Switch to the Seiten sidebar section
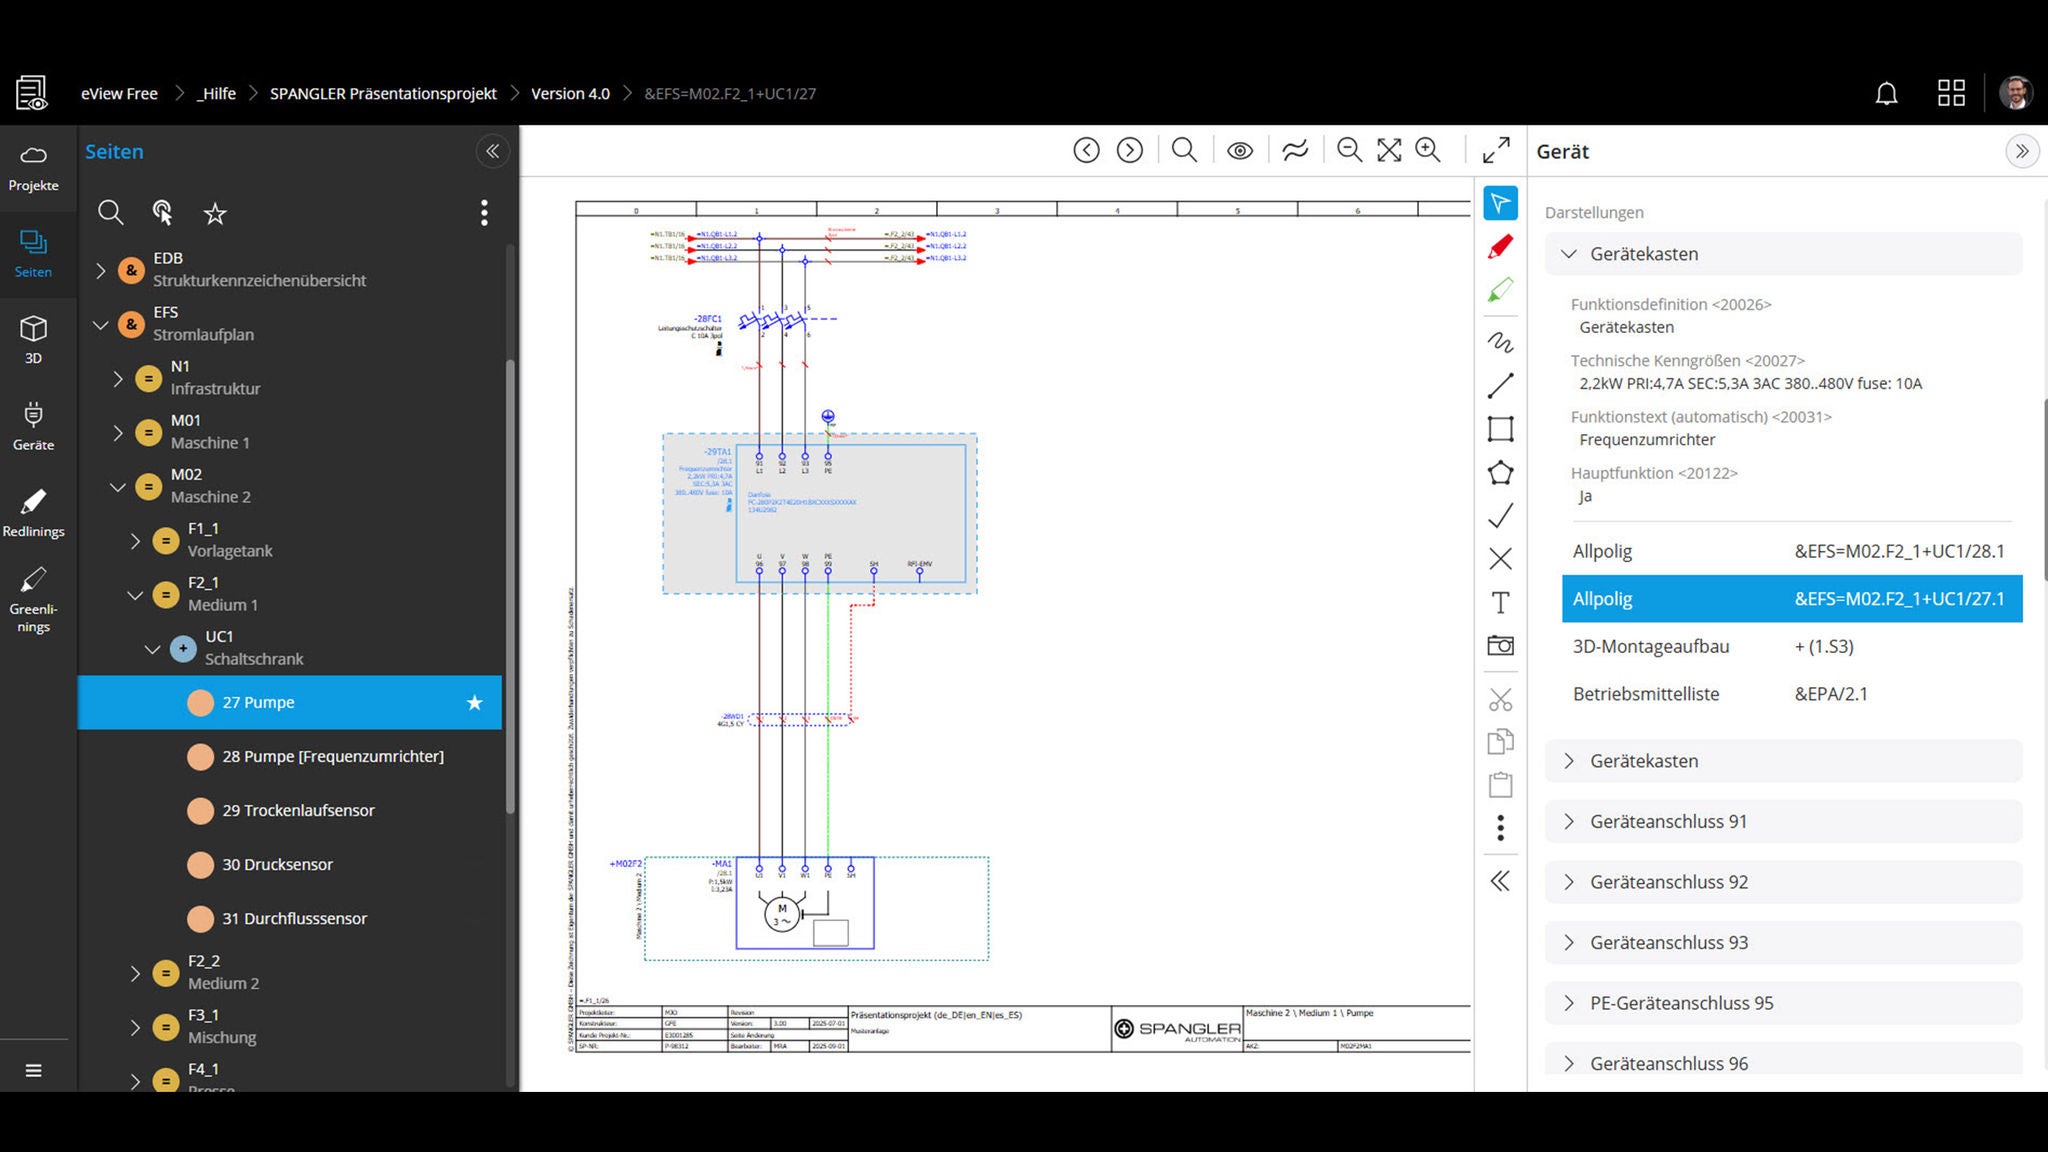2048x1152 pixels. tap(33, 254)
